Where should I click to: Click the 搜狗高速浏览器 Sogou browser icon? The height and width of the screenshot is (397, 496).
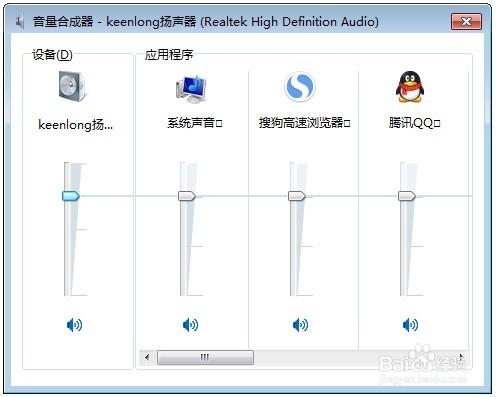[x=300, y=87]
